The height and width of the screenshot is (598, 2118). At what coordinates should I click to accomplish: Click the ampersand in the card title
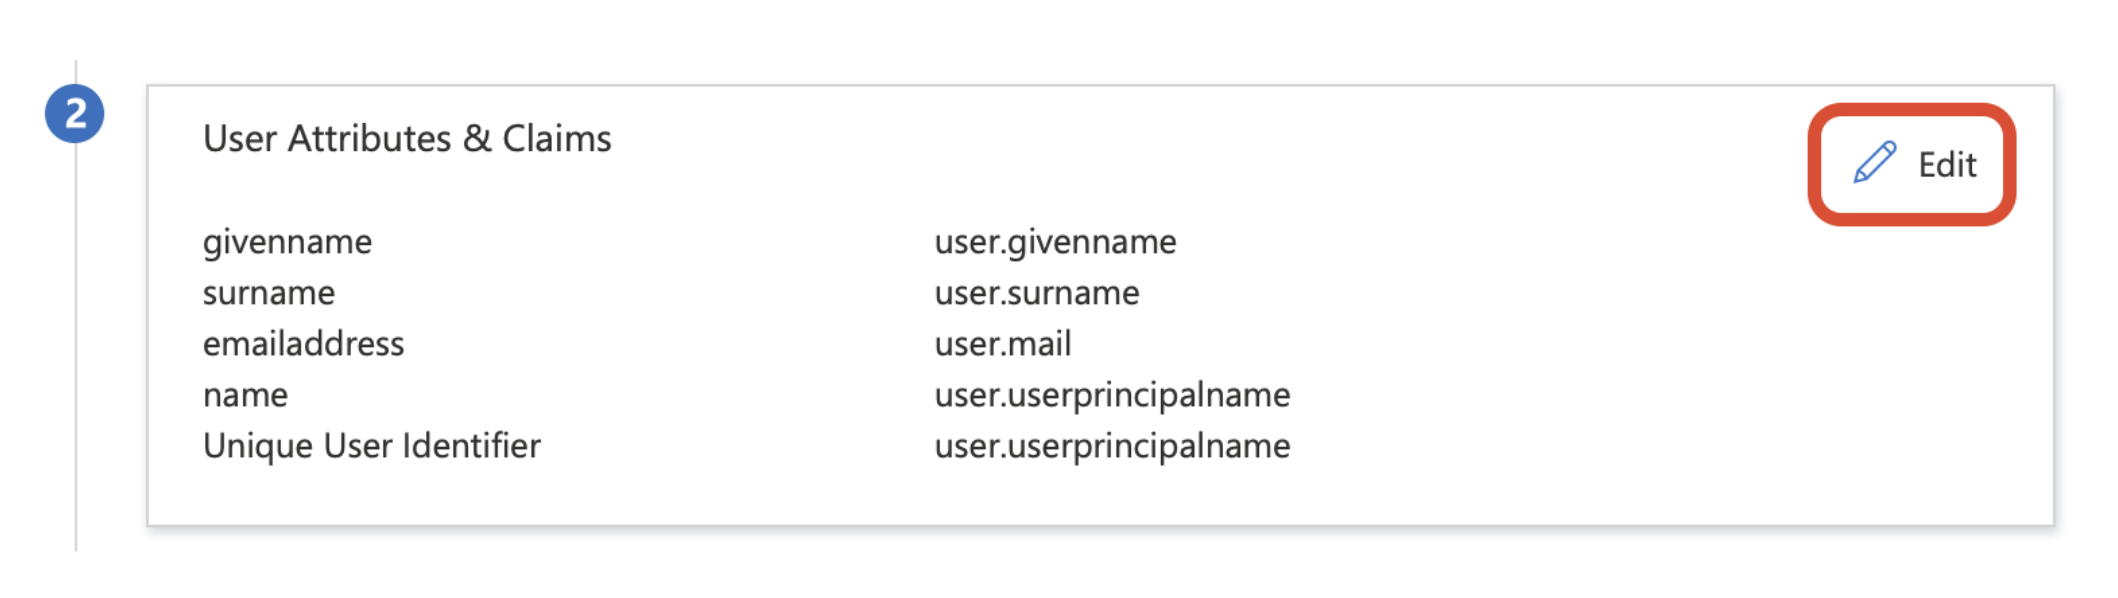pos(477,139)
